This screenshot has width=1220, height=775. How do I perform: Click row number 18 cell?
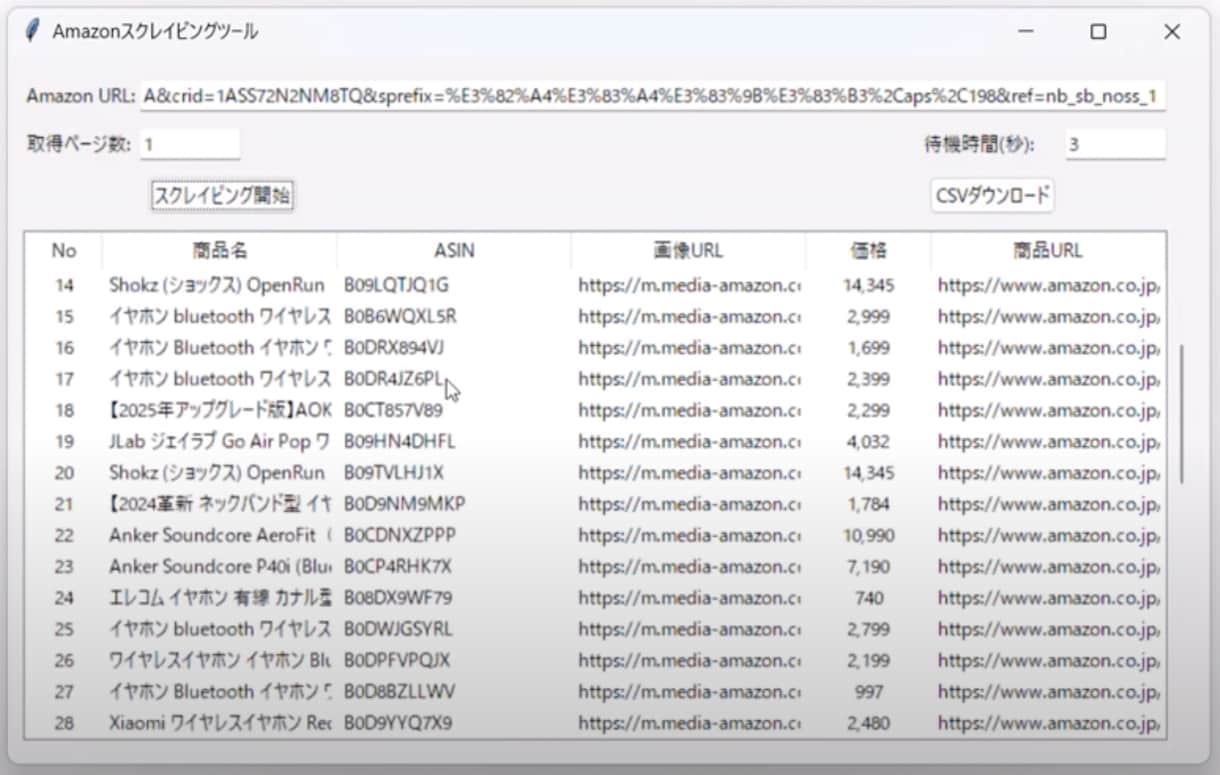pos(64,410)
